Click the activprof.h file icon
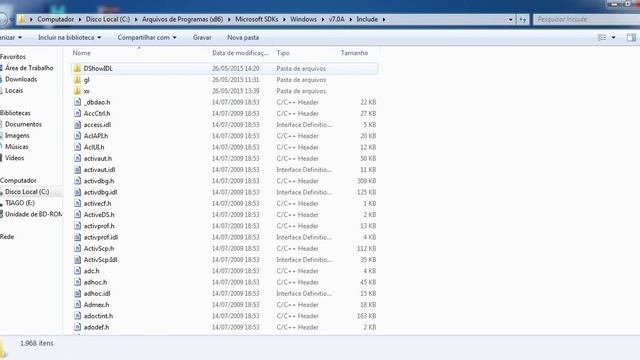This screenshot has width=640, height=360. tap(77, 225)
